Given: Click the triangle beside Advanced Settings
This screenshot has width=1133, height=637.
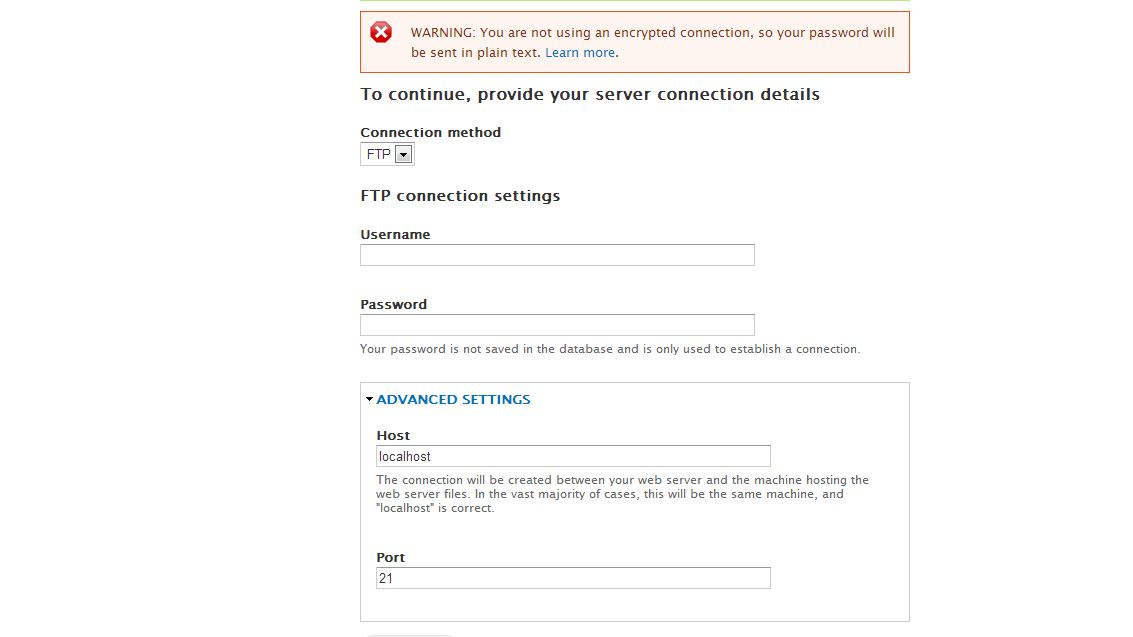Looking at the screenshot, I should pyautogui.click(x=369, y=399).
